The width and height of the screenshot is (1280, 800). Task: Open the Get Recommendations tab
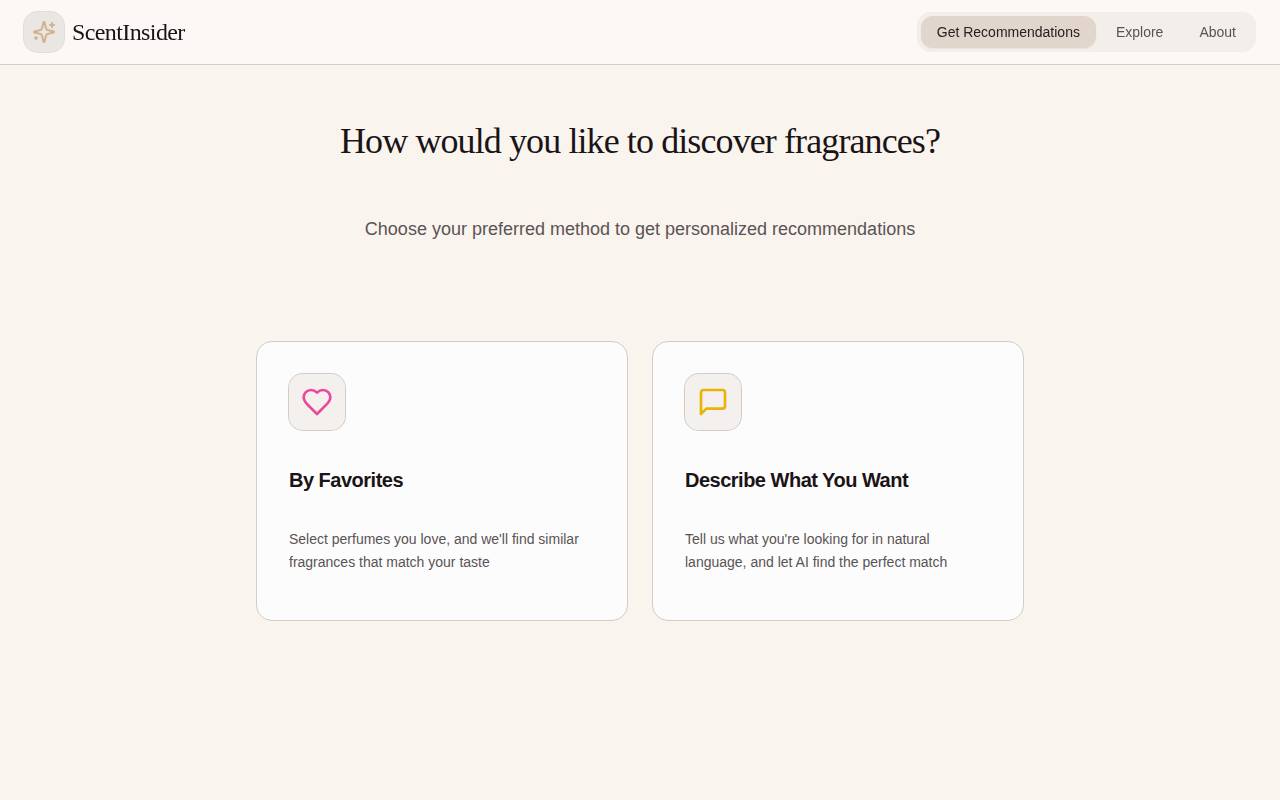coord(1008,32)
